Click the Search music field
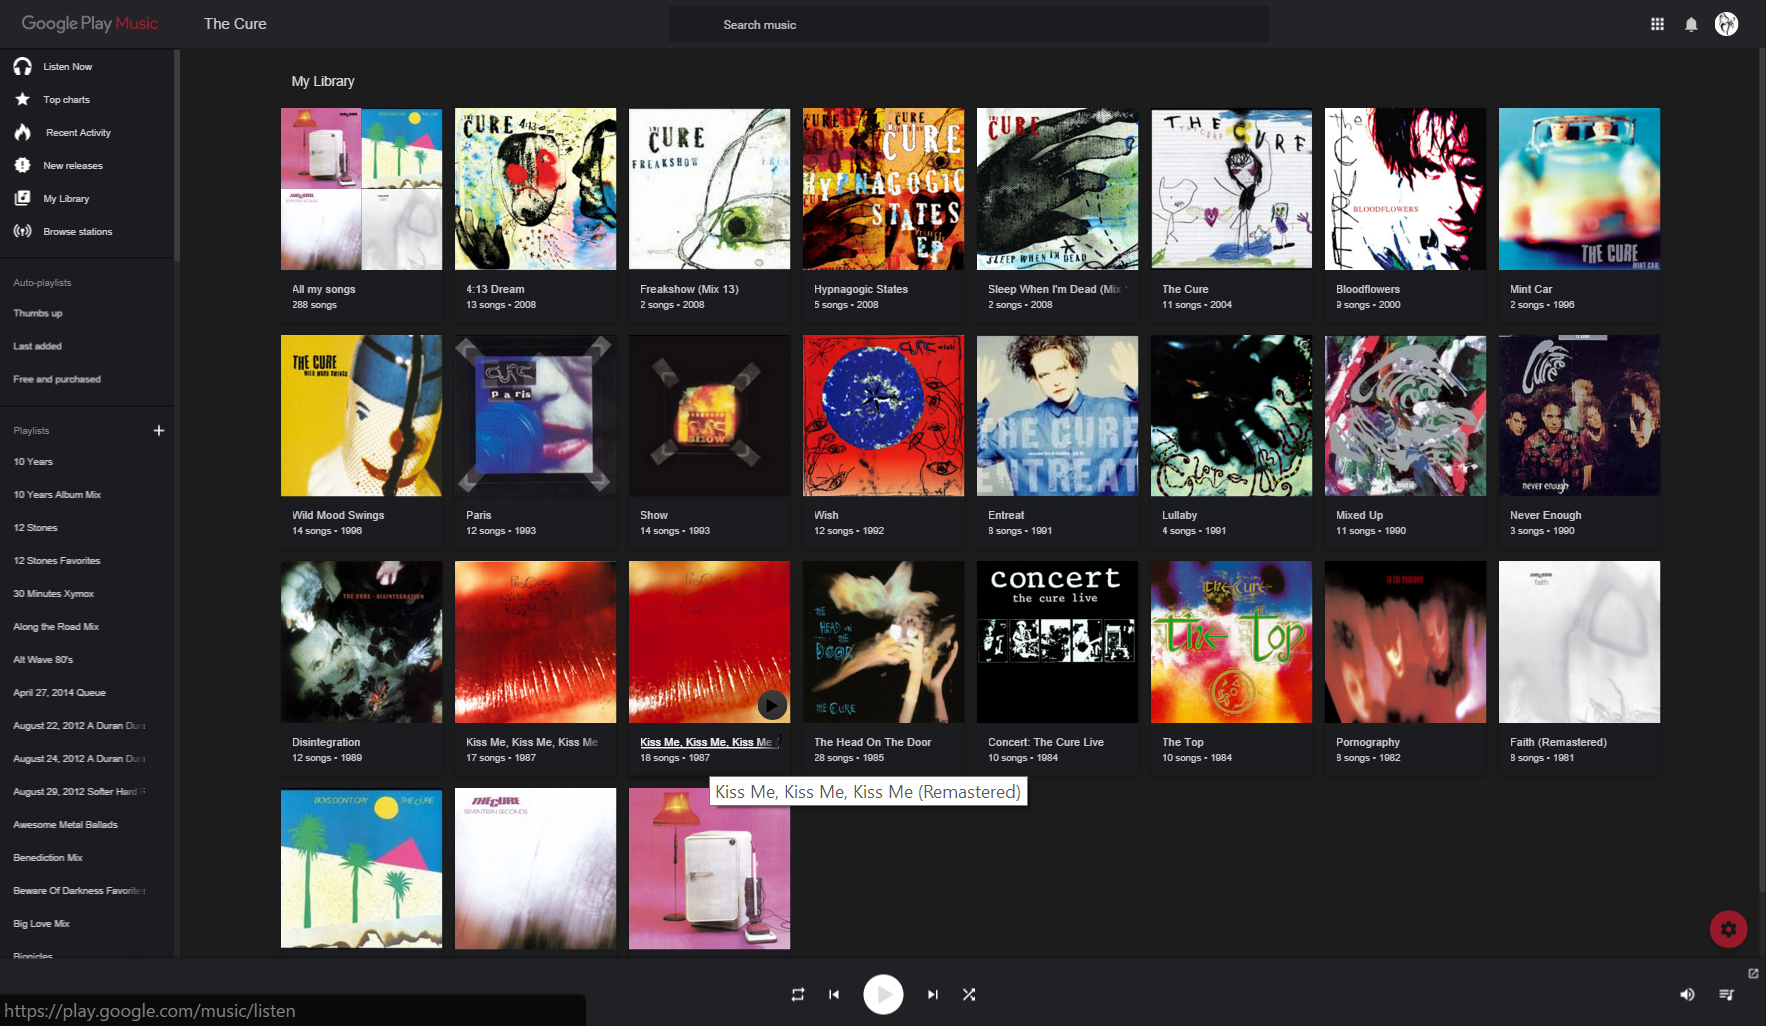This screenshot has height=1026, width=1766. click(968, 24)
